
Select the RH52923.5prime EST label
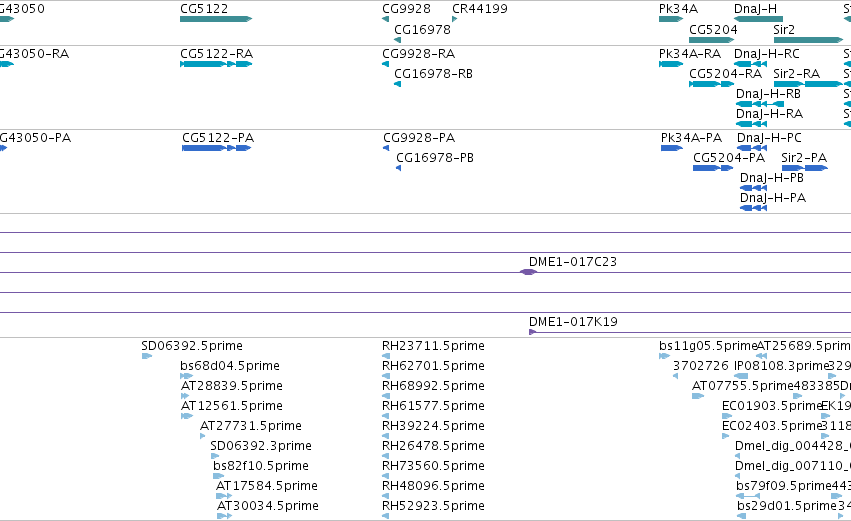433,506
